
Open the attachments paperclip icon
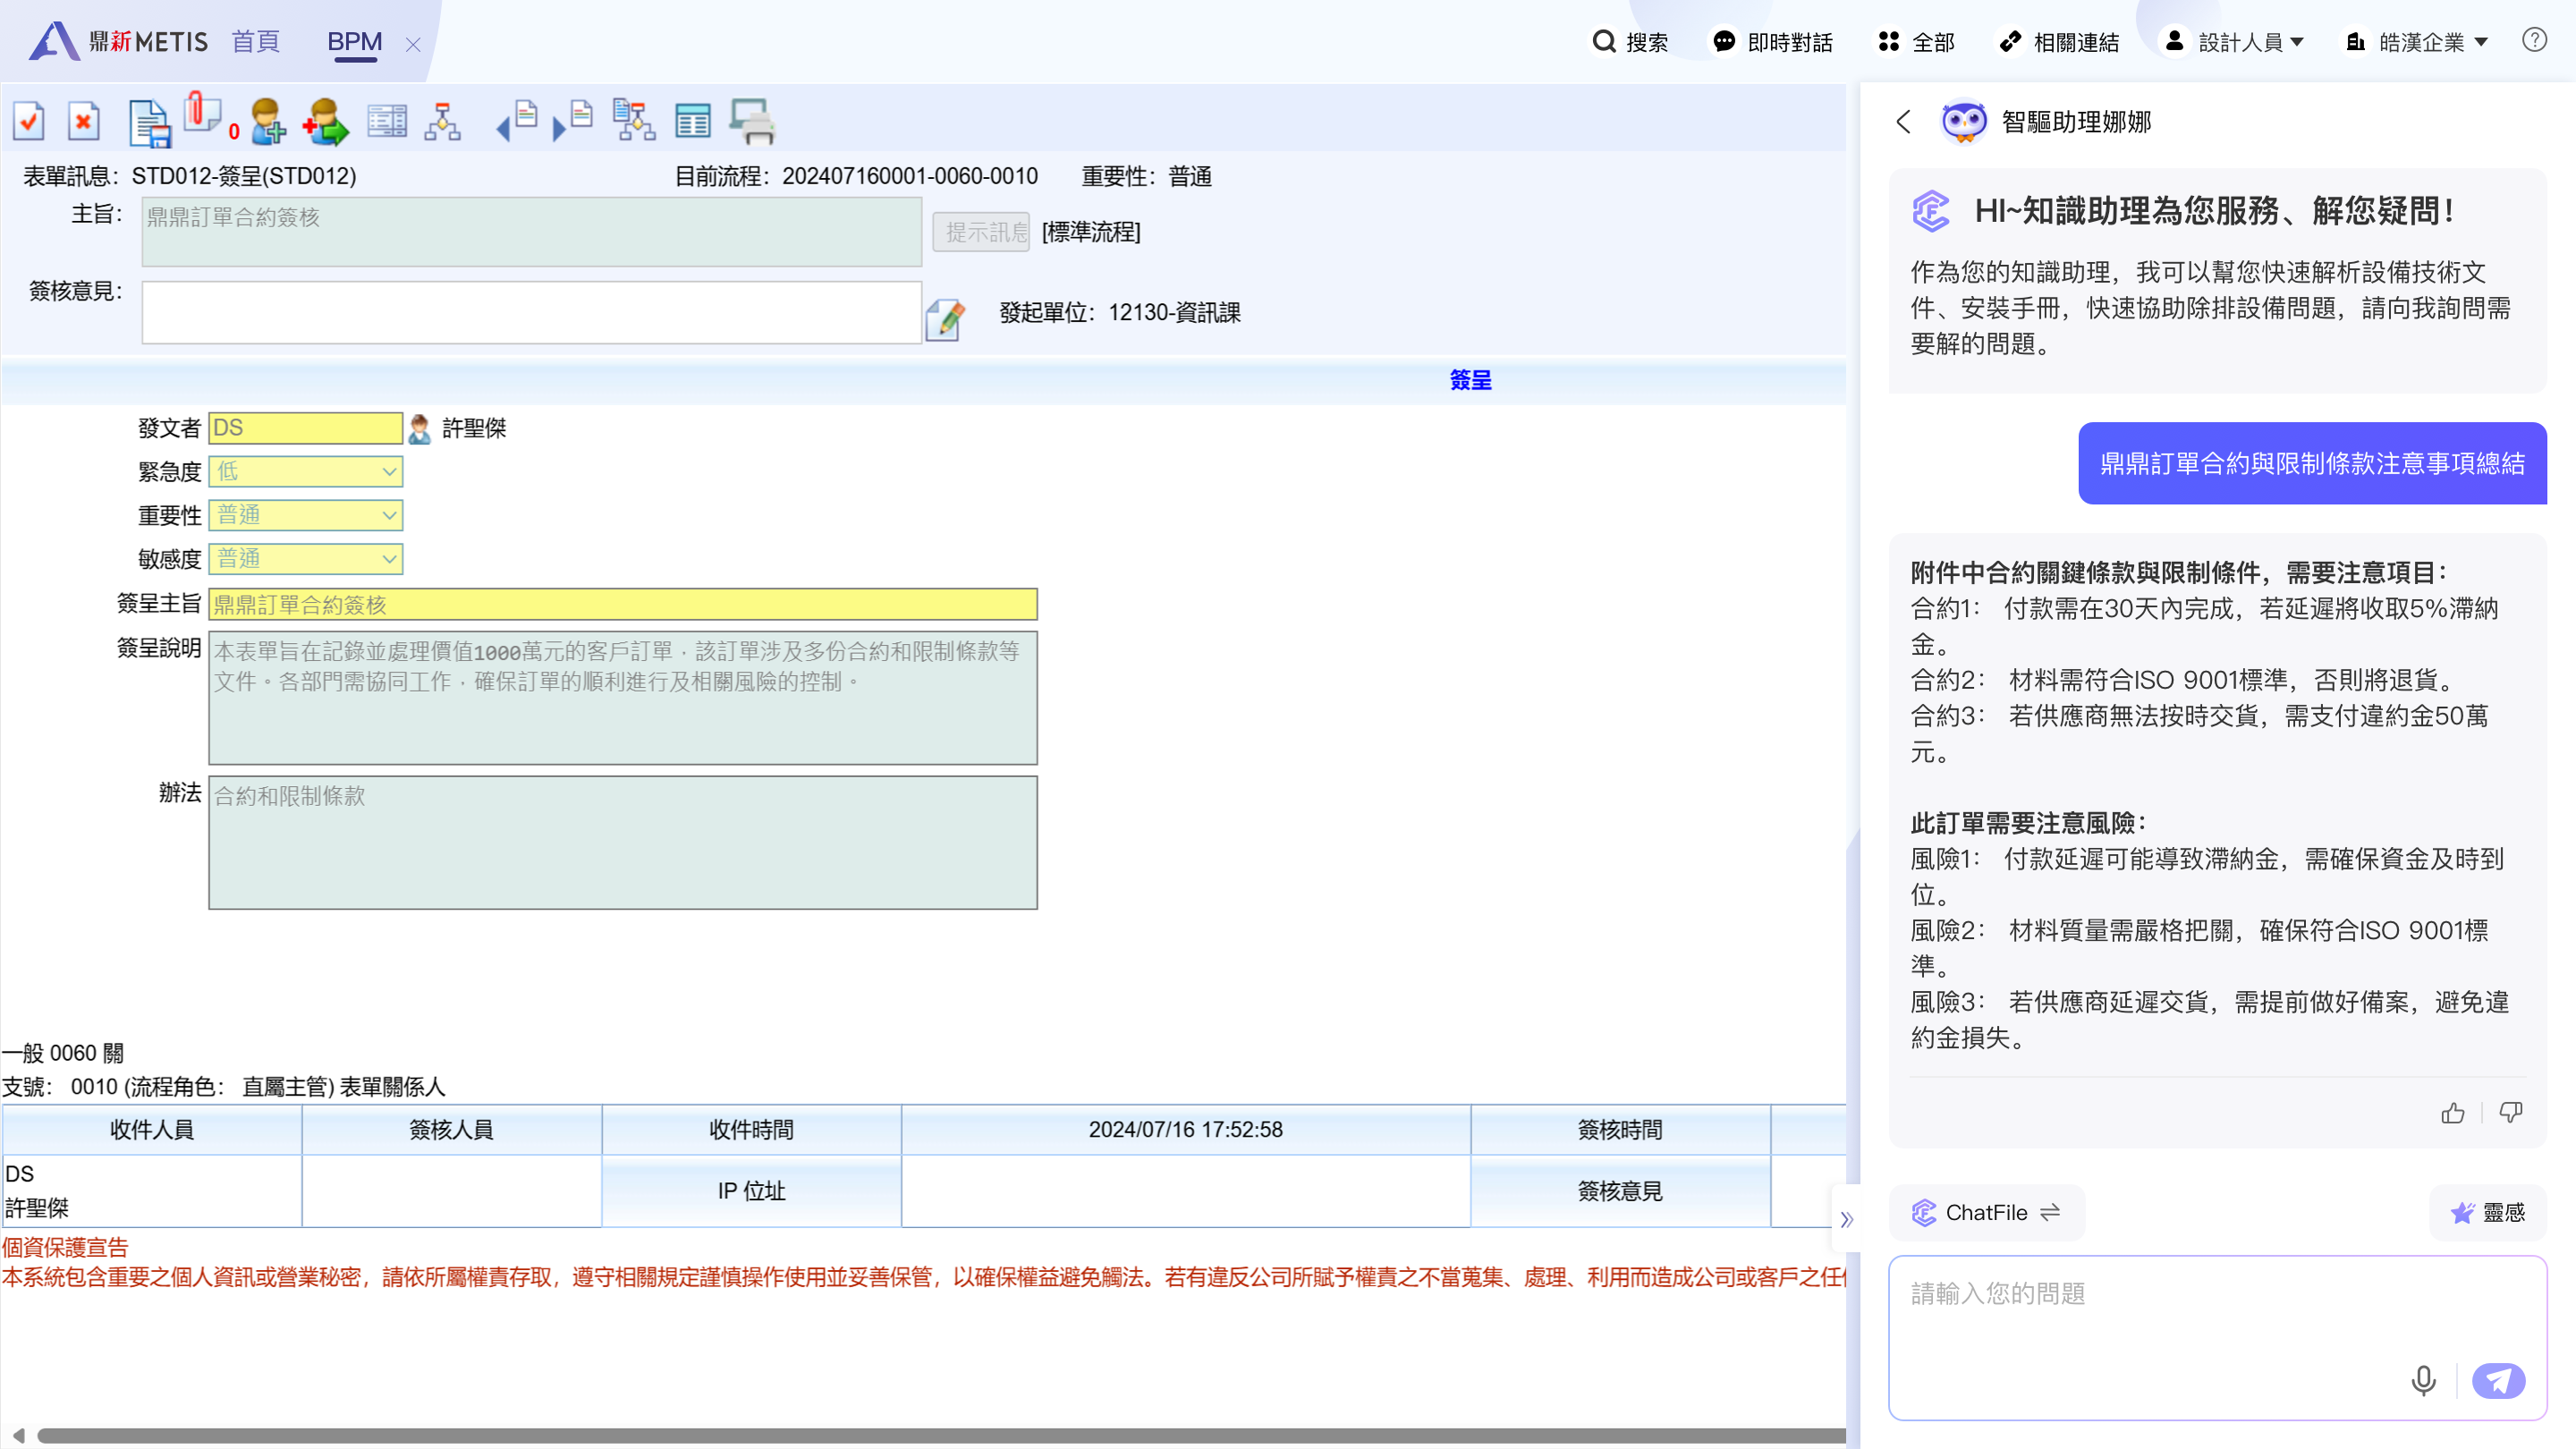pyautogui.click(x=200, y=118)
